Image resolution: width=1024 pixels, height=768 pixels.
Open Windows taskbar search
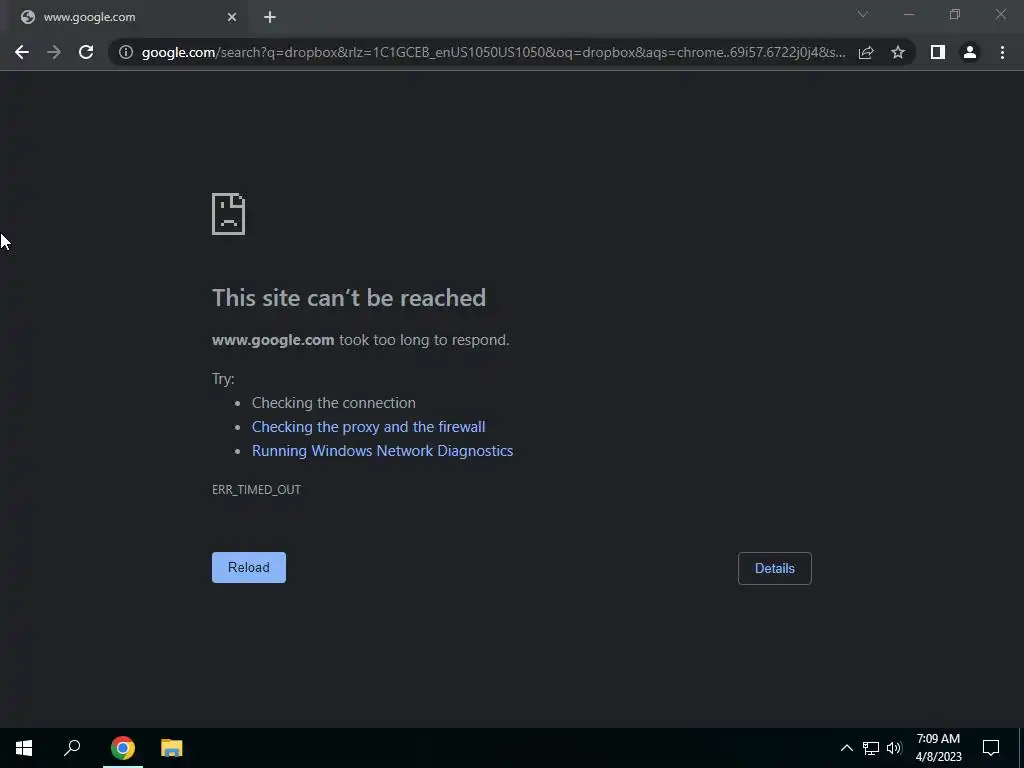[72, 748]
